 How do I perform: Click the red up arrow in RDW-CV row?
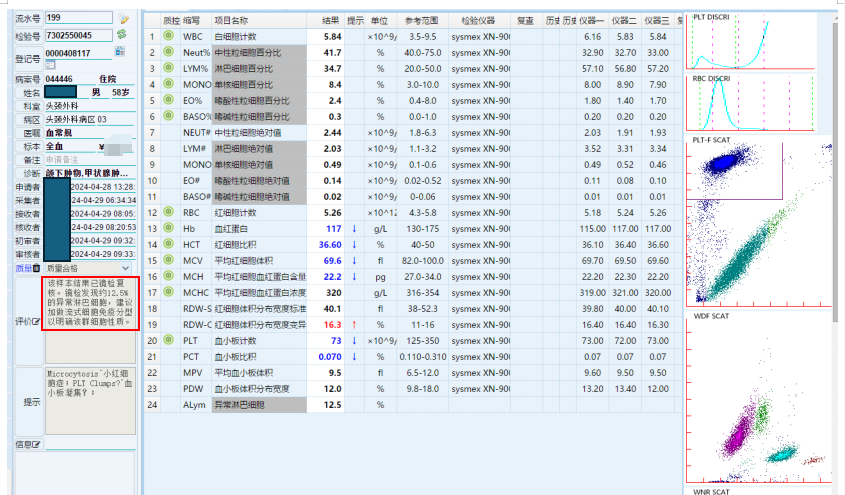pos(354,325)
